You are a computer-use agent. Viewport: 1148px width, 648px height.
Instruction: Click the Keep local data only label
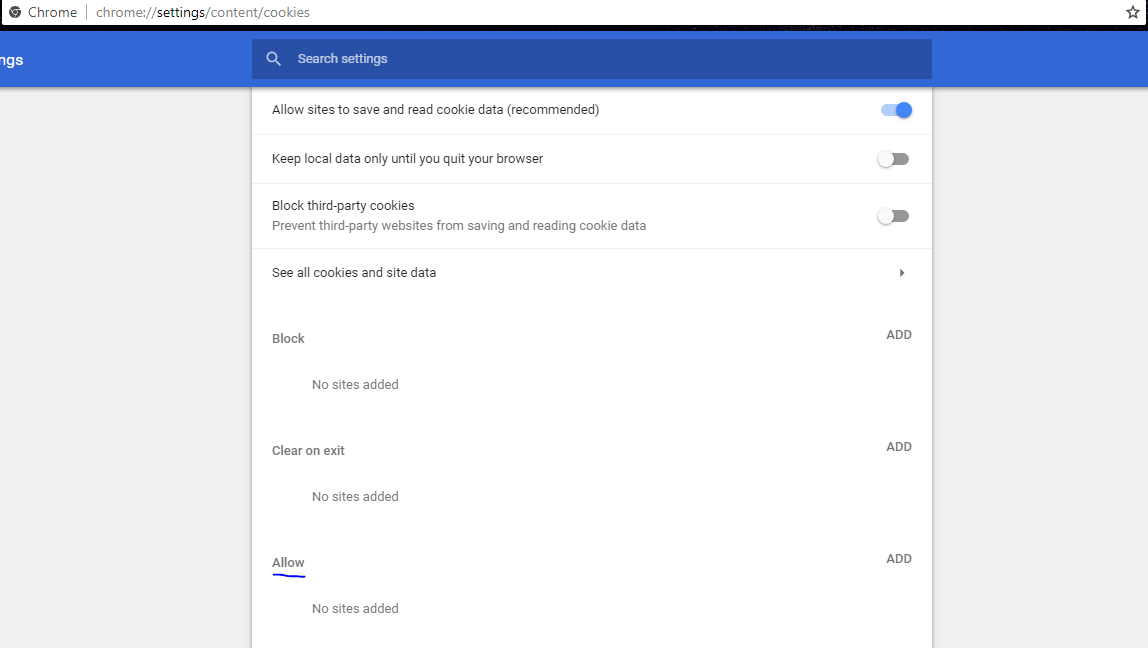point(407,159)
